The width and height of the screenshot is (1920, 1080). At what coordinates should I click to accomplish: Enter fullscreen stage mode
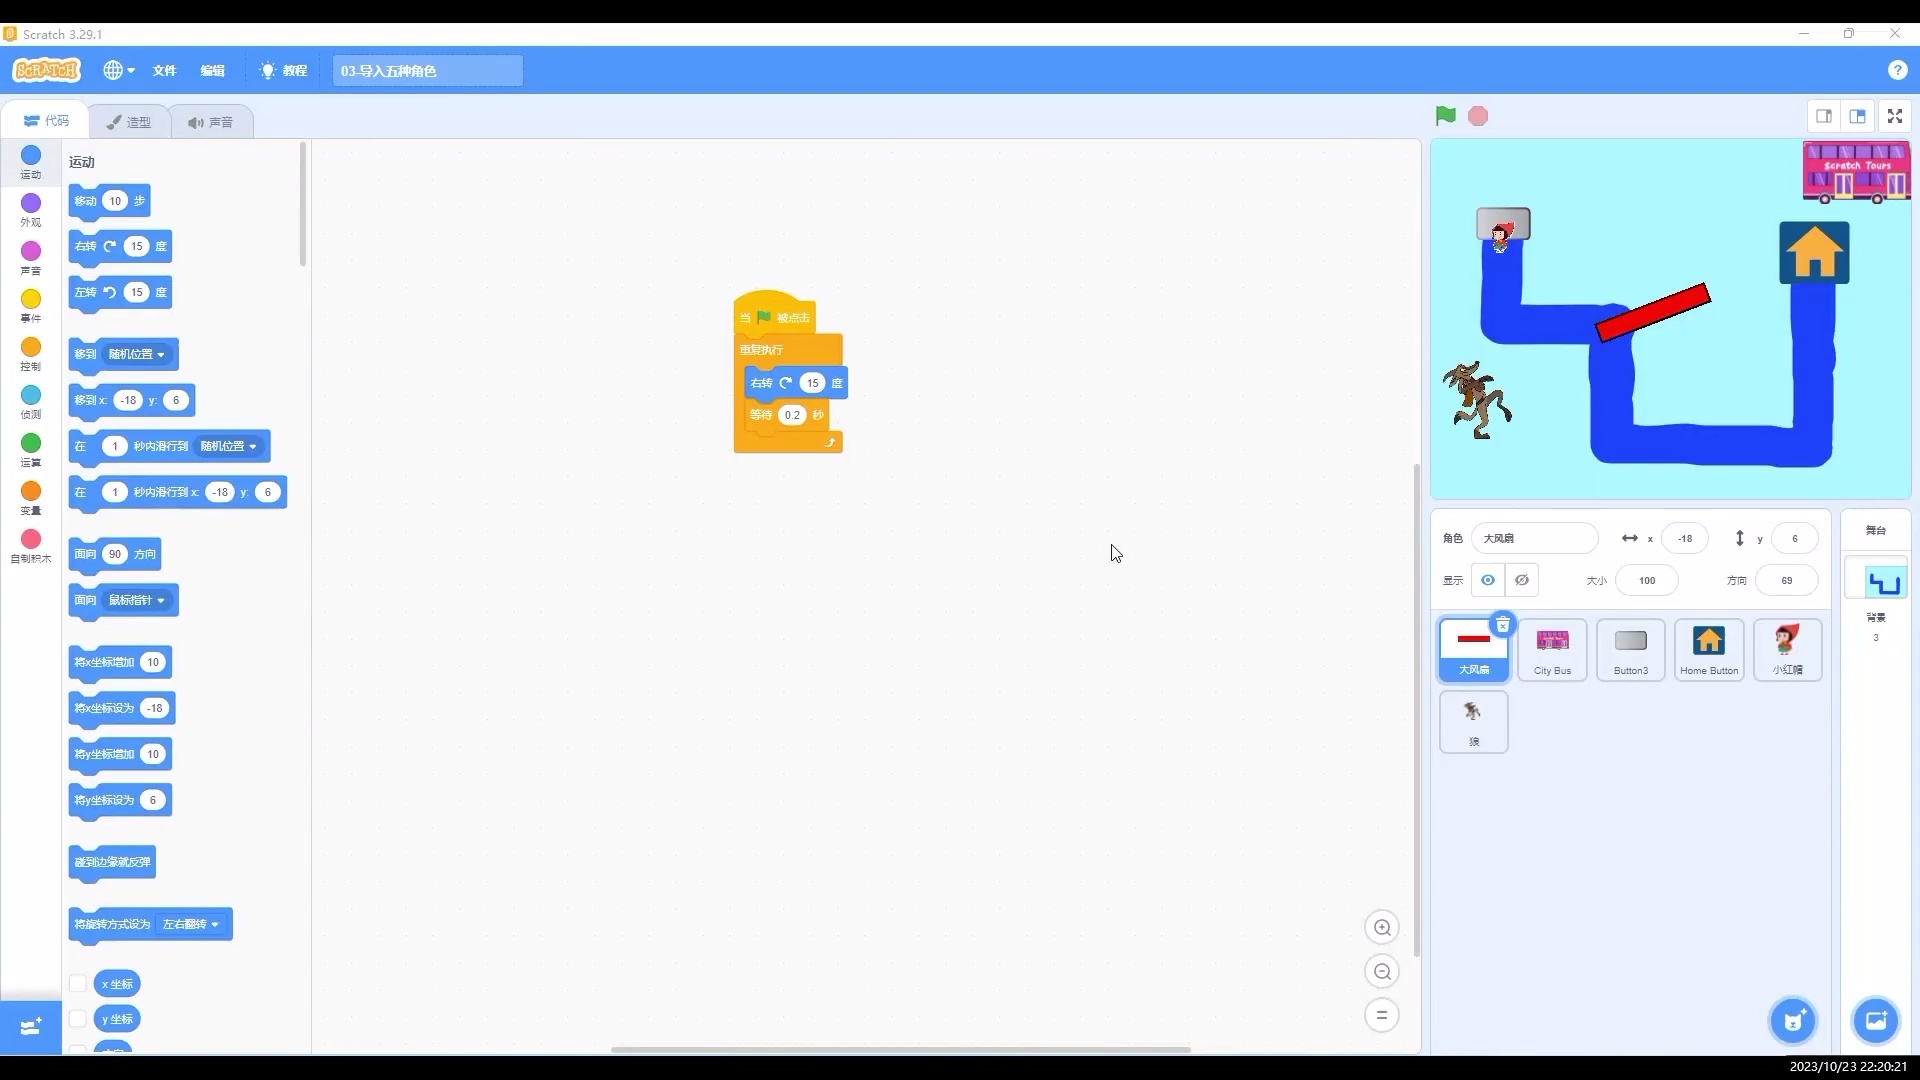click(x=1894, y=116)
